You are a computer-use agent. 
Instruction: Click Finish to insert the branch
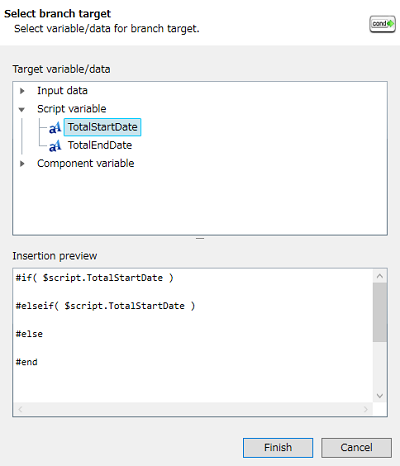(x=278, y=447)
